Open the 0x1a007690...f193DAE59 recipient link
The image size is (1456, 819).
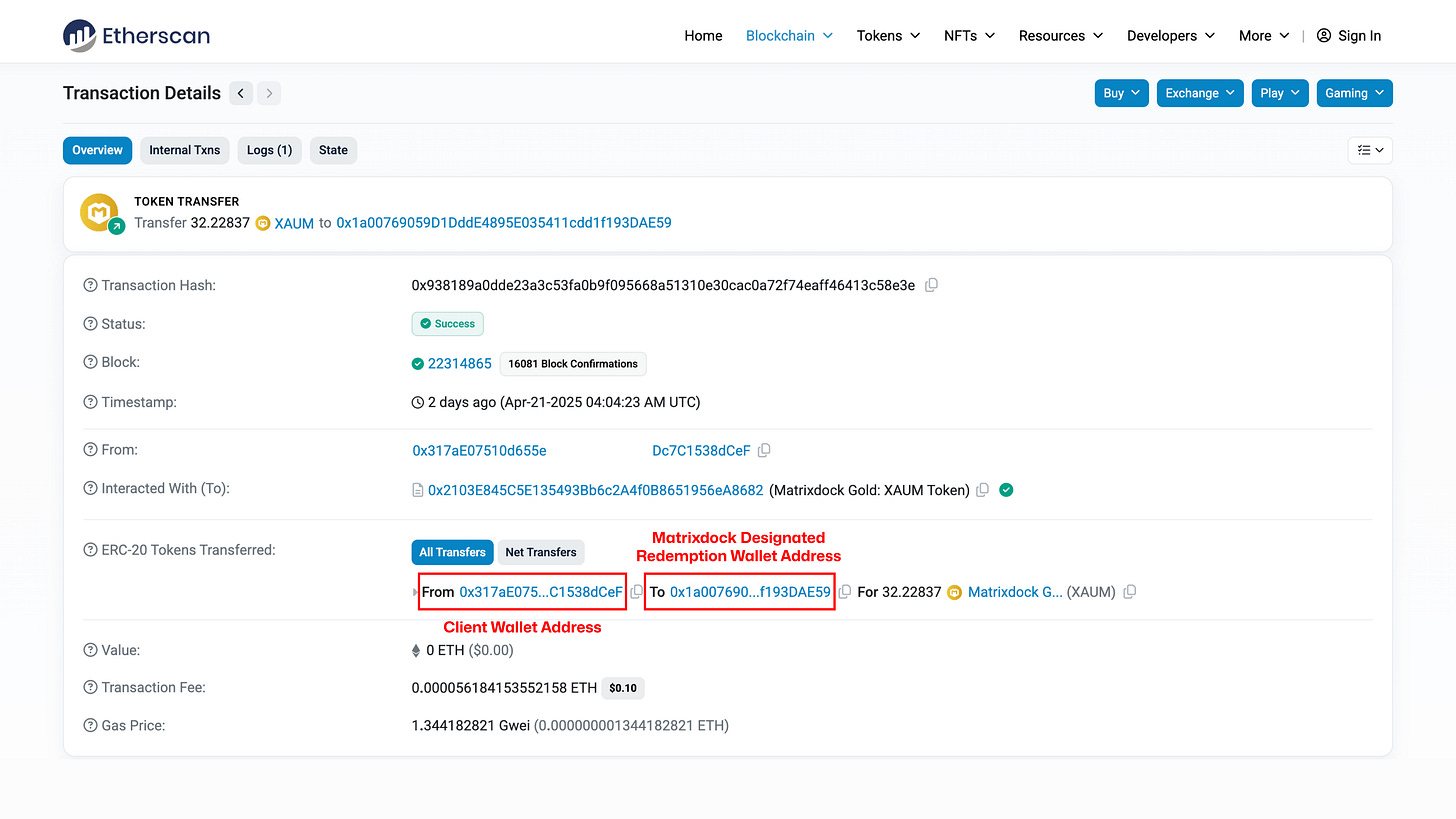[x=750, y=592]
